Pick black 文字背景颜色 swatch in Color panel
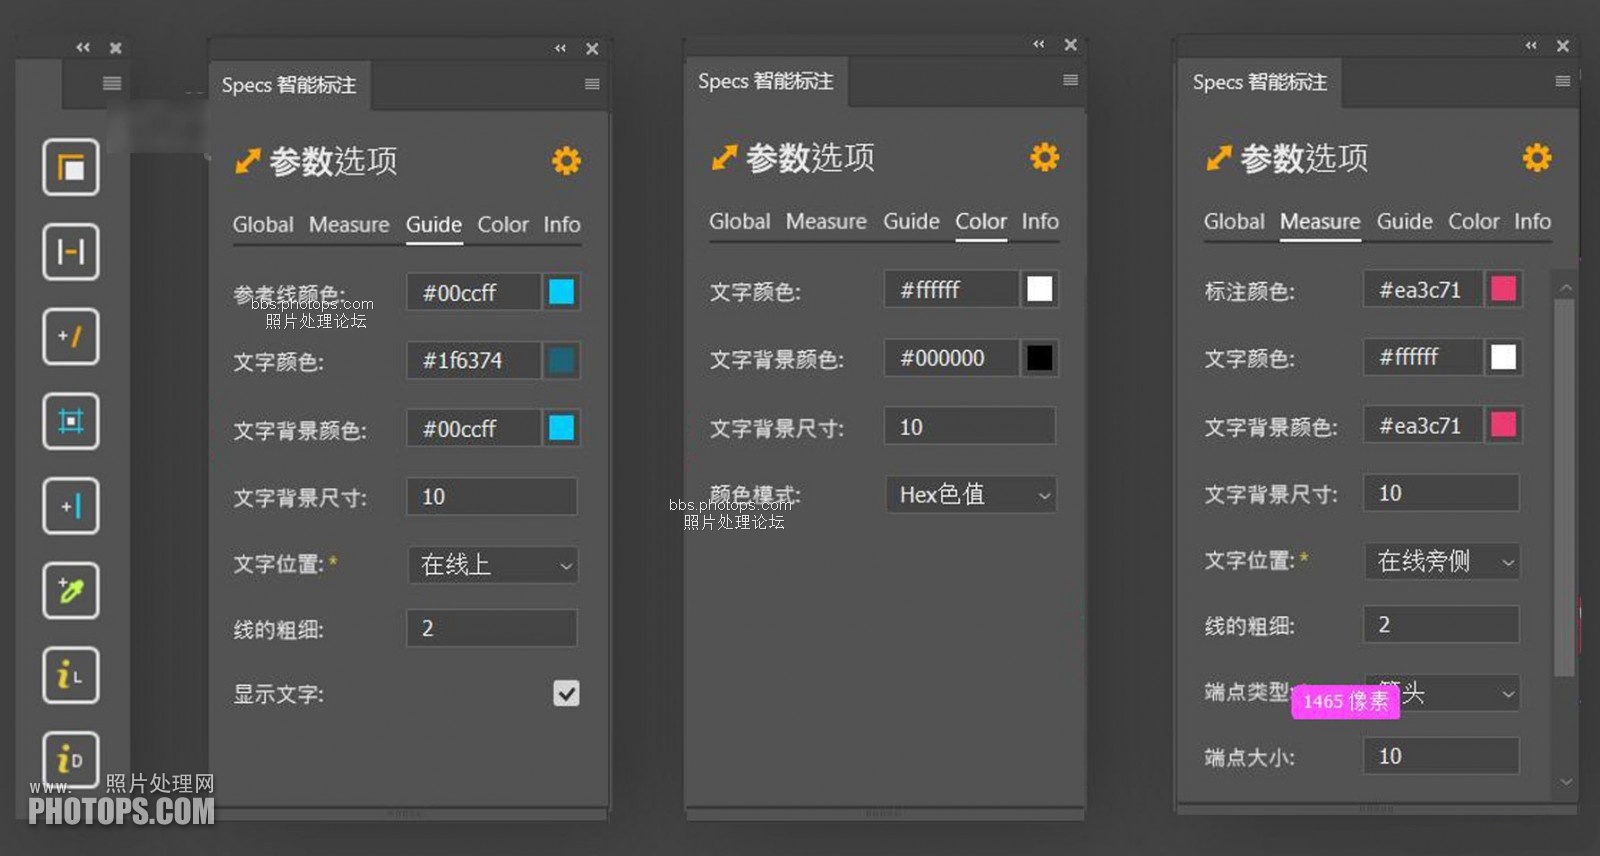Image resolution: width=1600 pixels, height=856 pixels. coord(1040,358)
